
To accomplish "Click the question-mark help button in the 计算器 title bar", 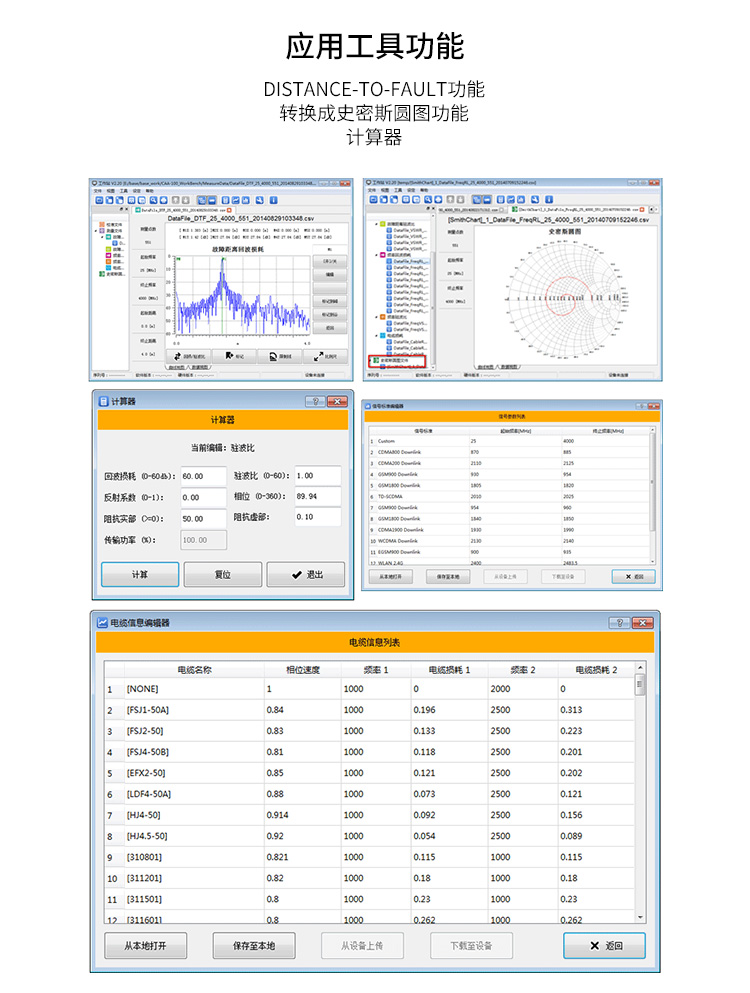I will click(x=315, y=402).
